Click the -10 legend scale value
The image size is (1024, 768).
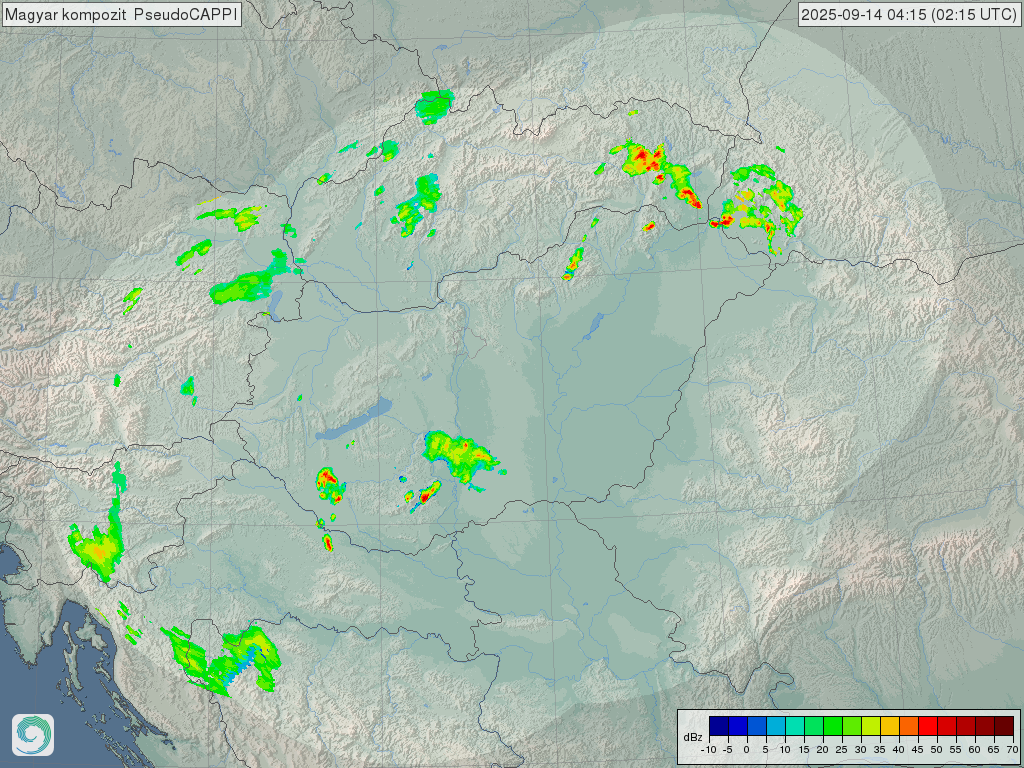709,750
